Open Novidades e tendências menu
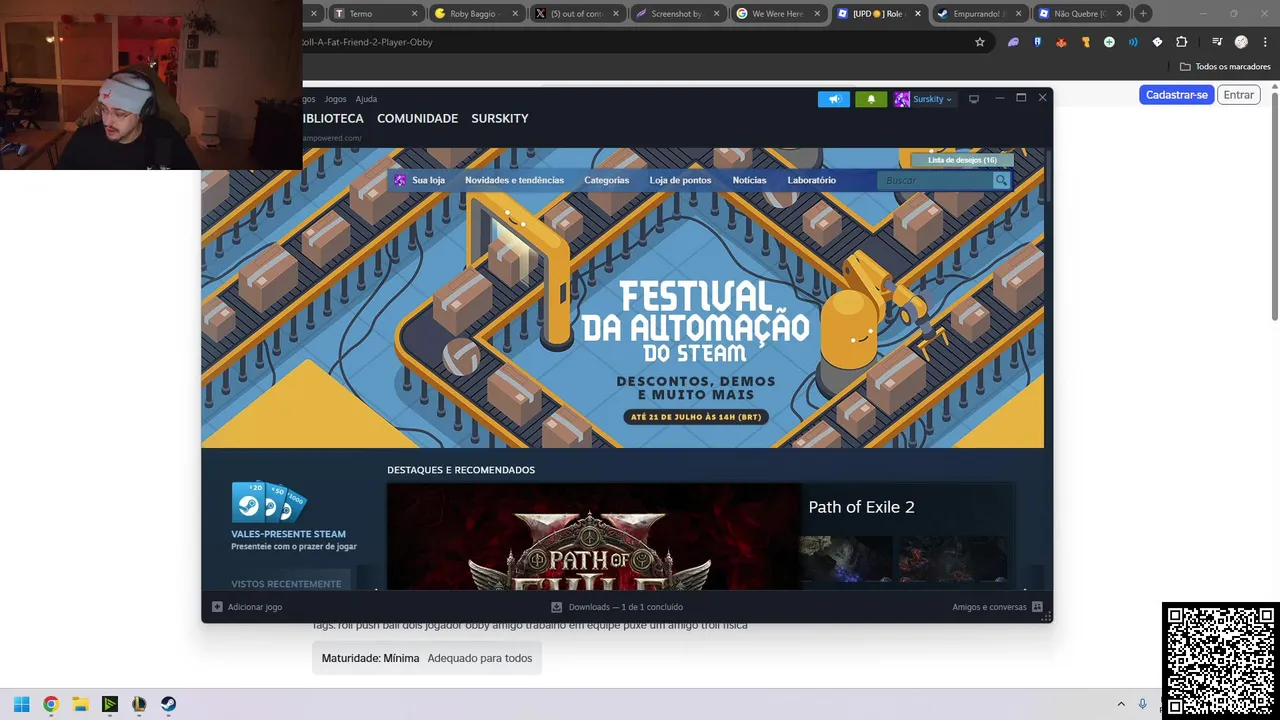This screenshot has width=1280, height=720. [514, 180]
